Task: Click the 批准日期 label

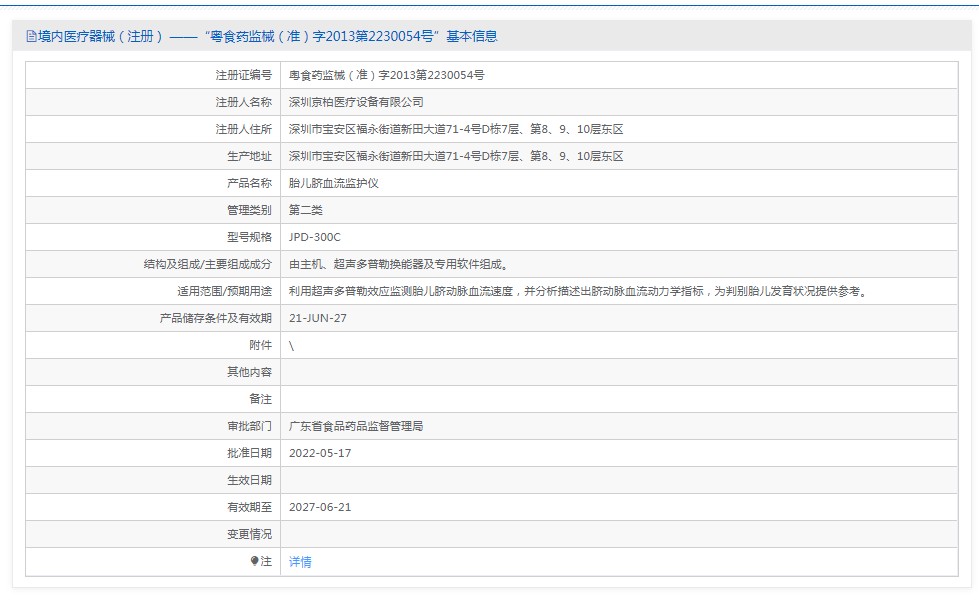Action: [x=249, y=453]
